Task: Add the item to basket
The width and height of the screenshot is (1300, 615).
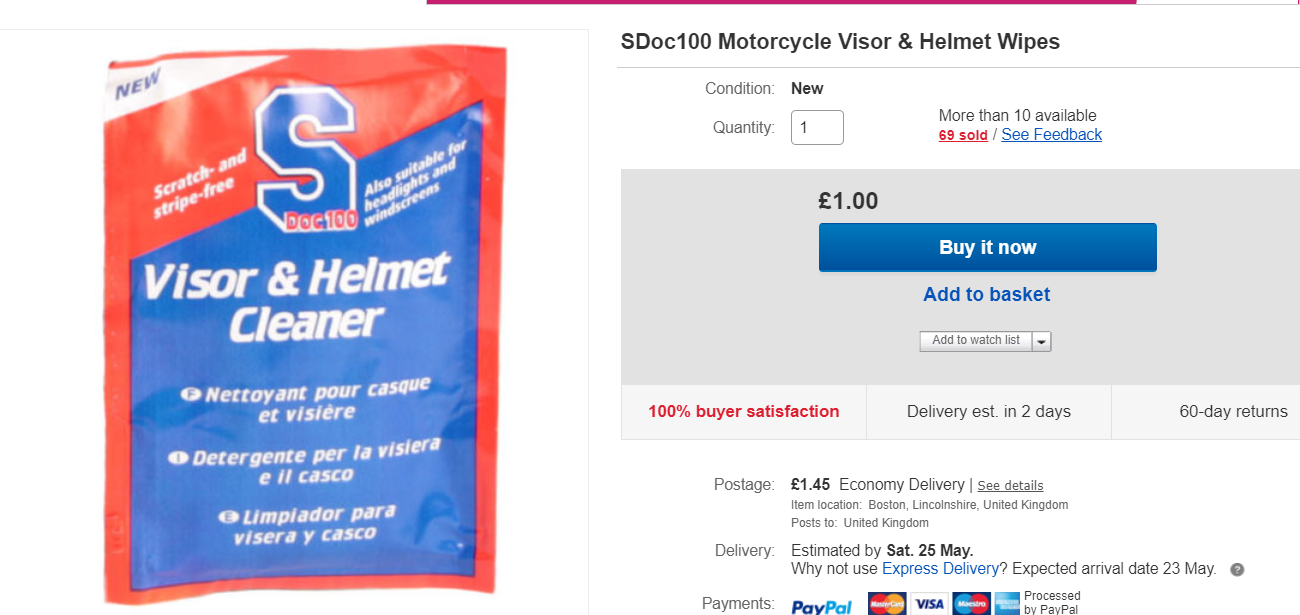Action: (x=987, y=294)
